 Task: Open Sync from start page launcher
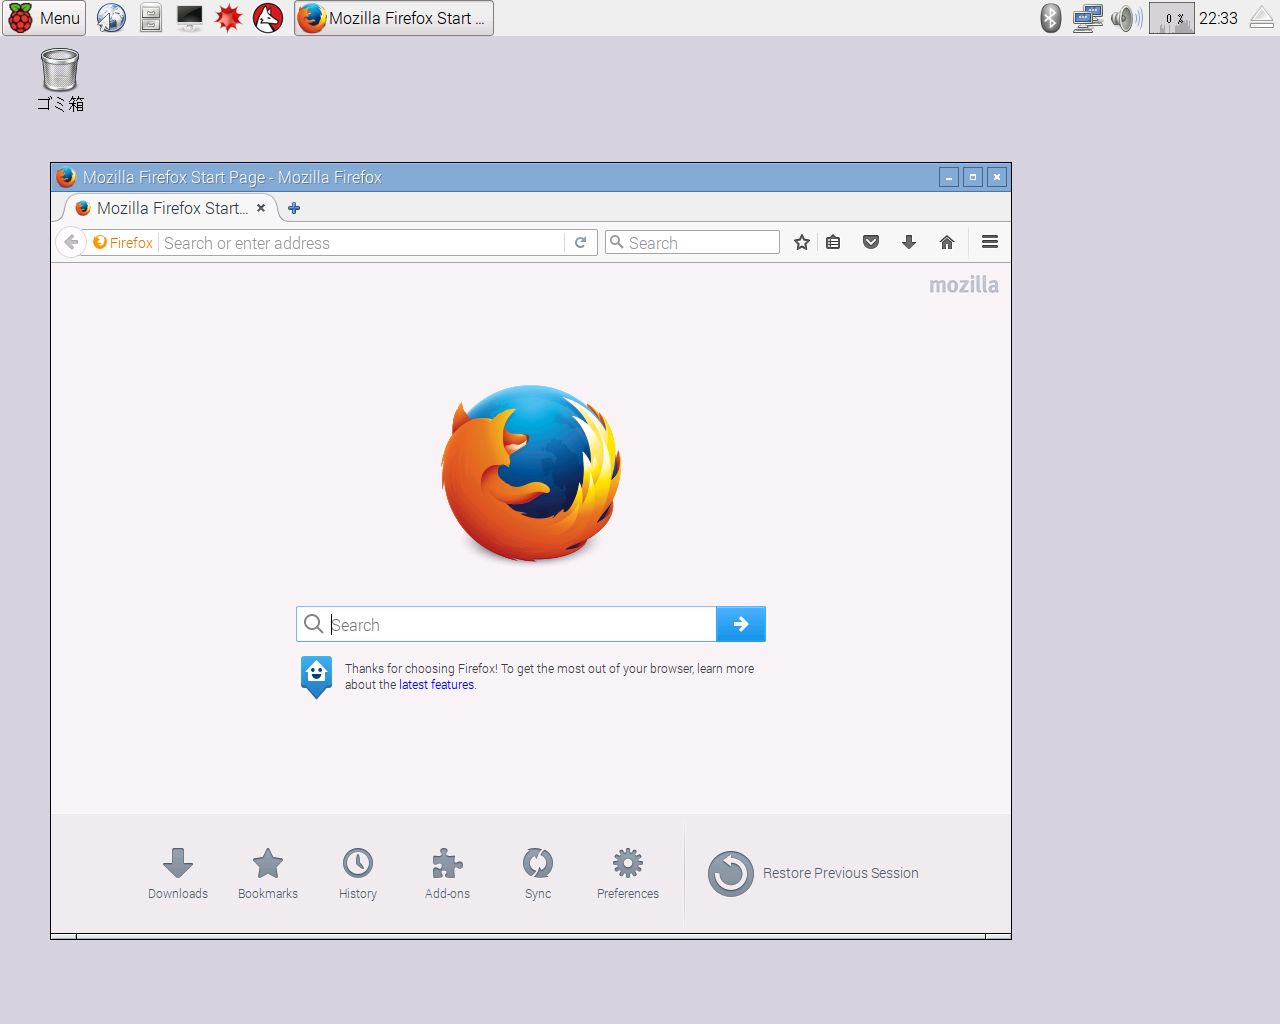(538, 873)
